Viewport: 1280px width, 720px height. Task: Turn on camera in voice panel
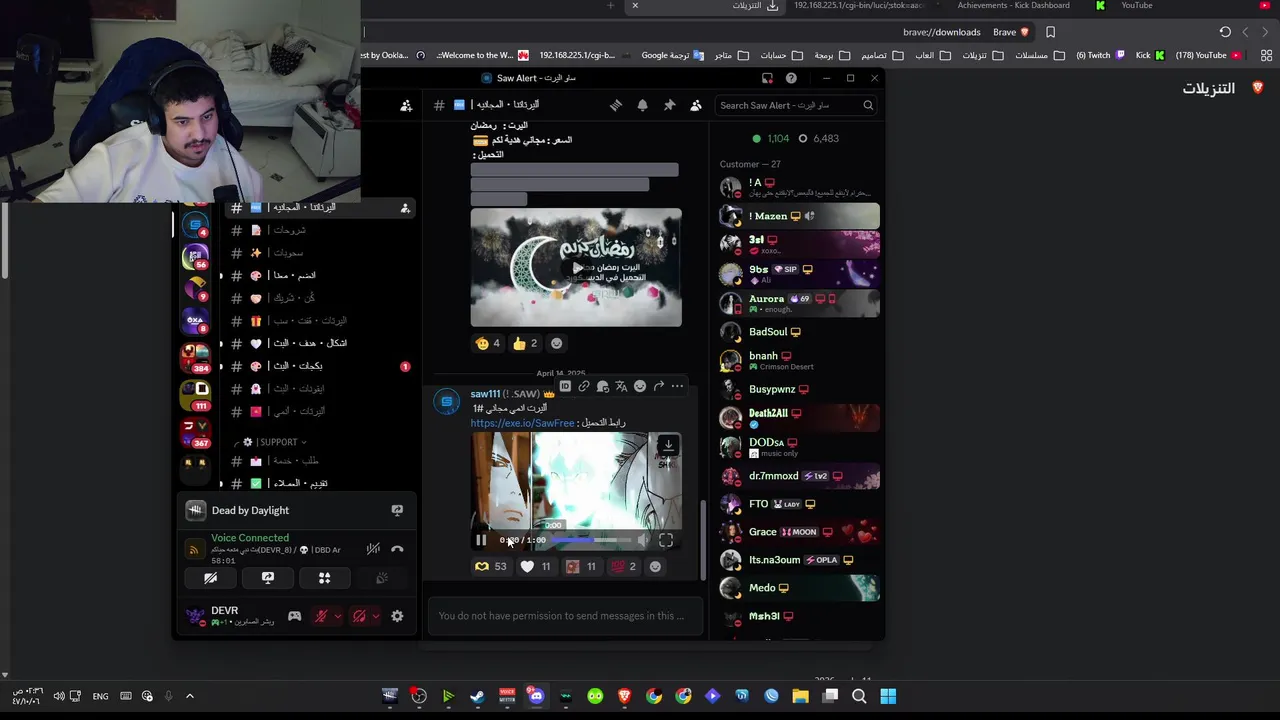tap(211, 578)
